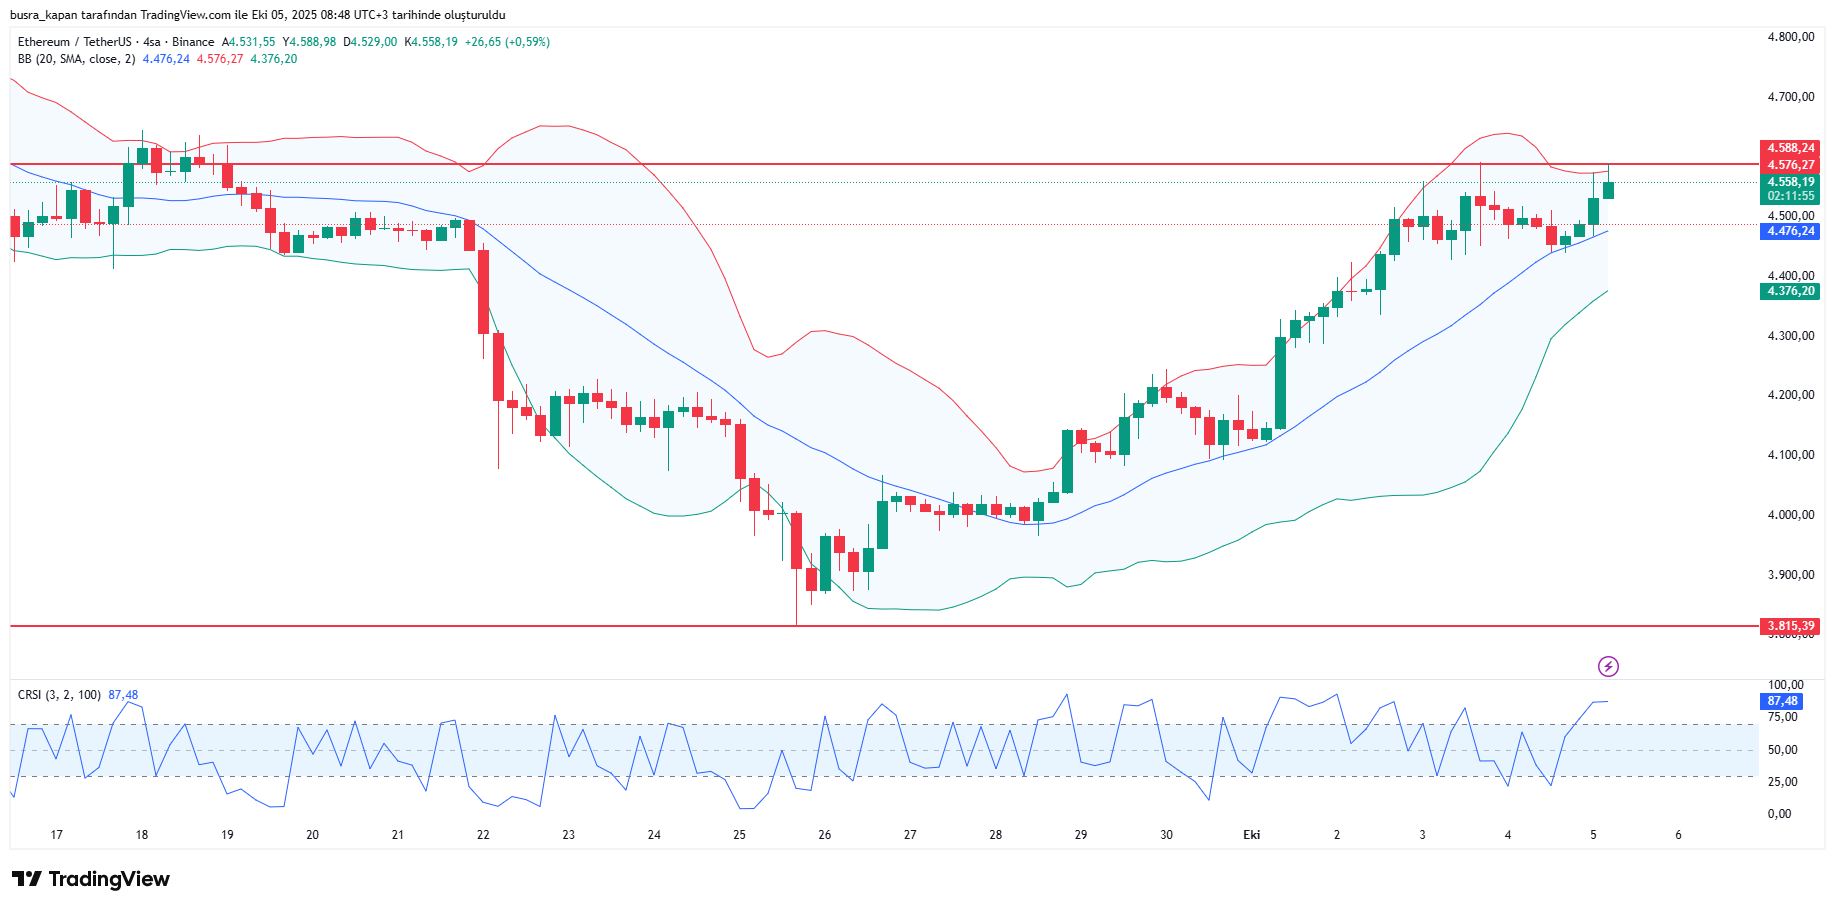Click the red 3.815,39 support price label
This screenshot has width=1835, height=909.
[x=1790, y=626]
